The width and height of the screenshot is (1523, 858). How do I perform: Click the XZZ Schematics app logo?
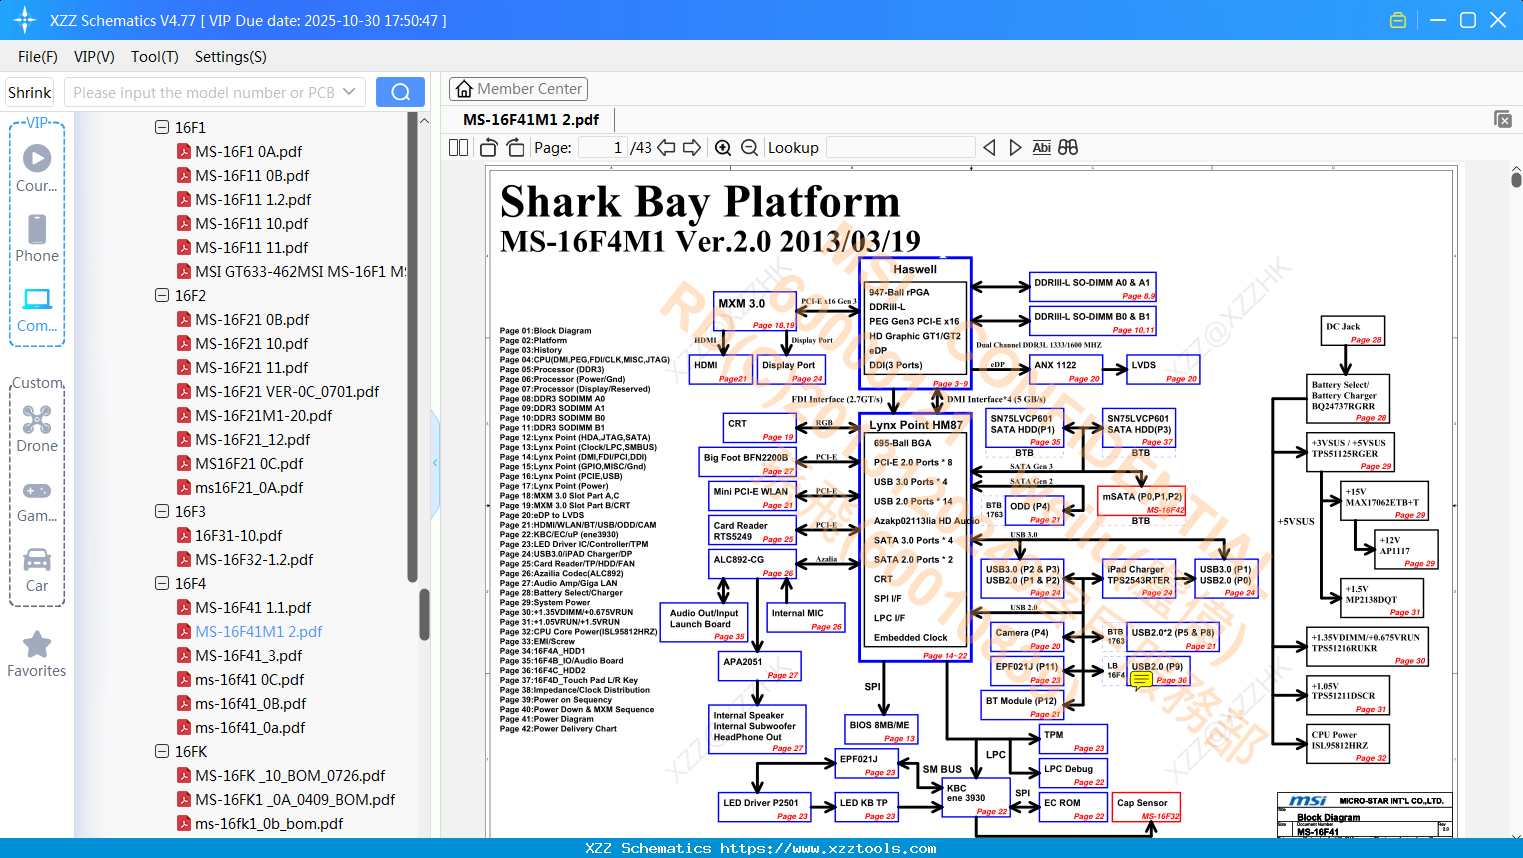coord(25,20)
